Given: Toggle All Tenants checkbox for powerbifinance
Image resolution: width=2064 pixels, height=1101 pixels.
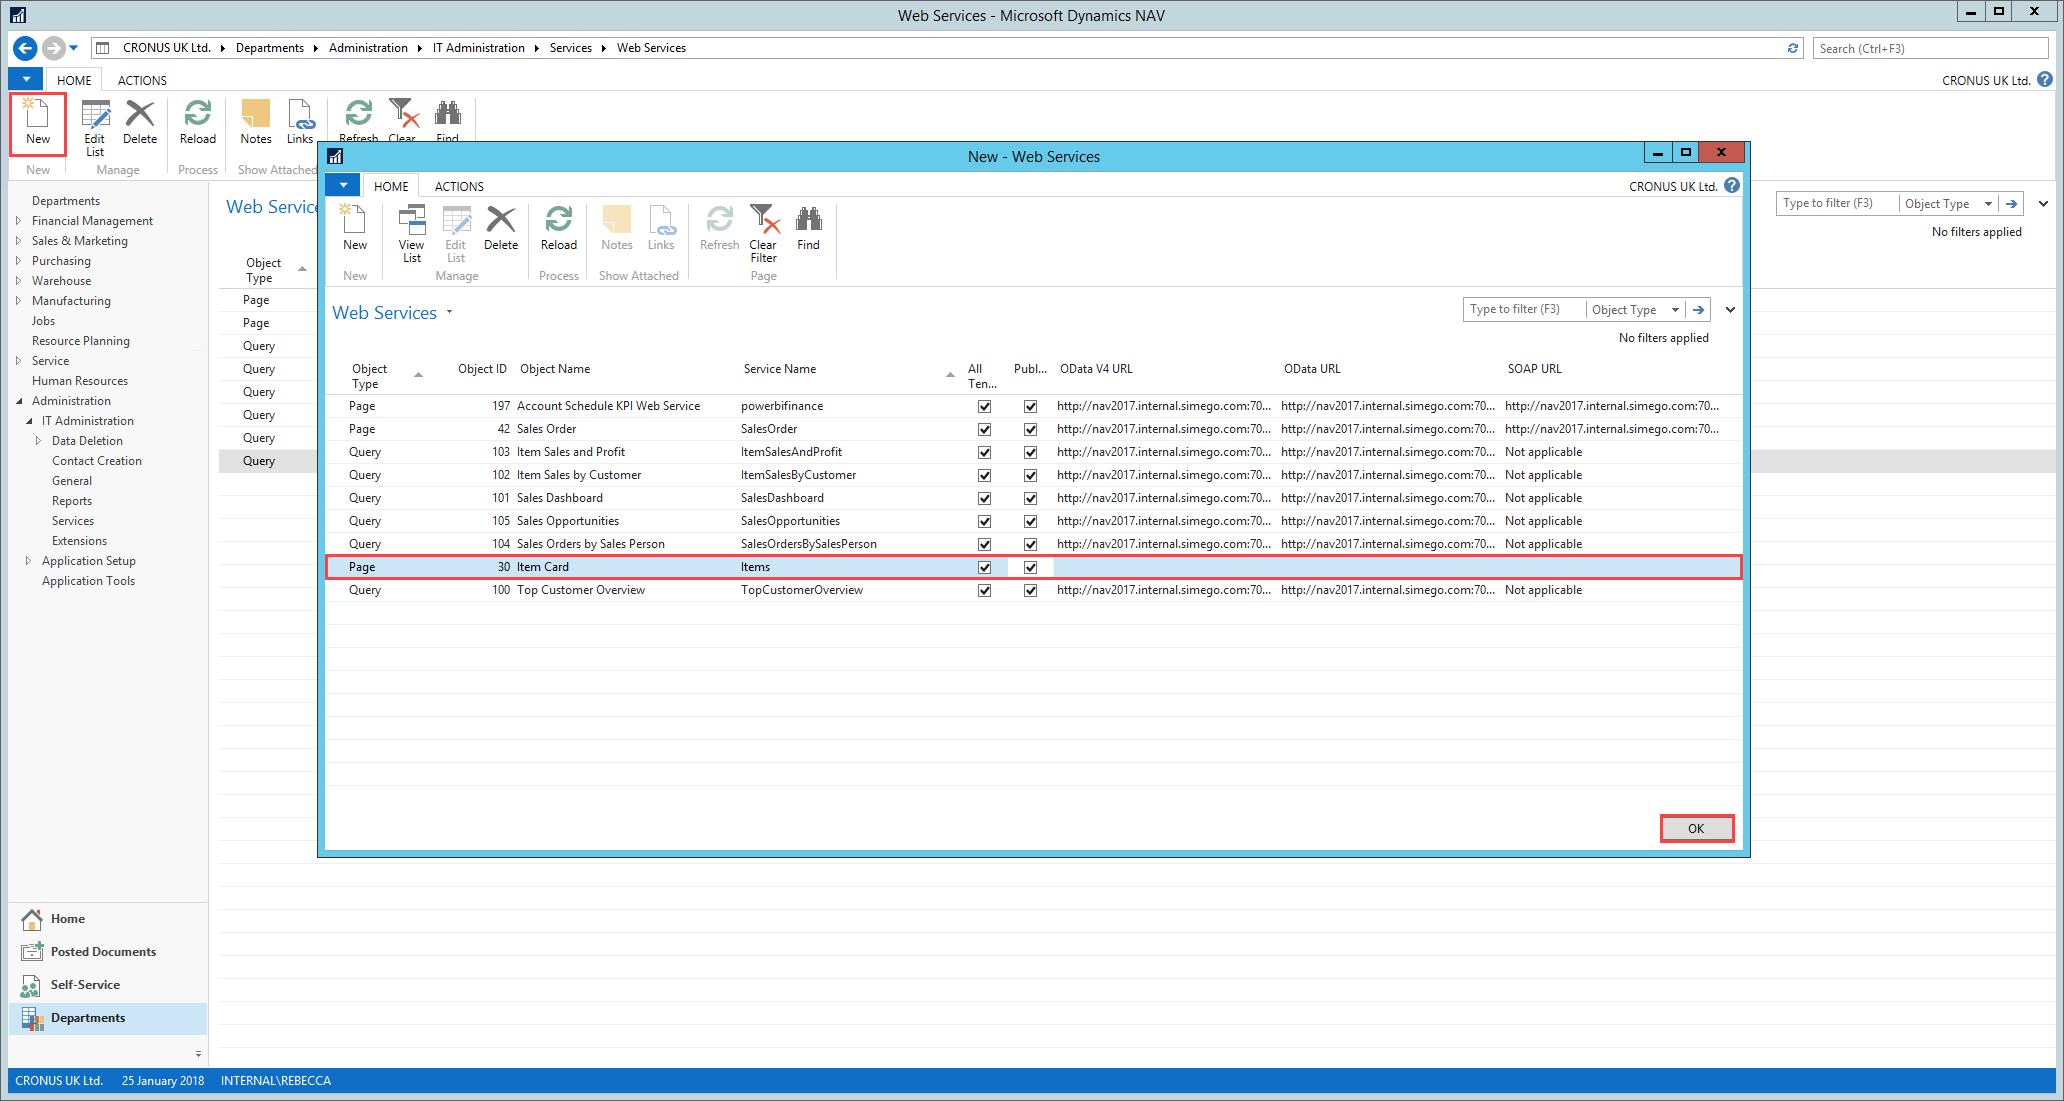Looking at the screenshot, I should tap(985, 406).
